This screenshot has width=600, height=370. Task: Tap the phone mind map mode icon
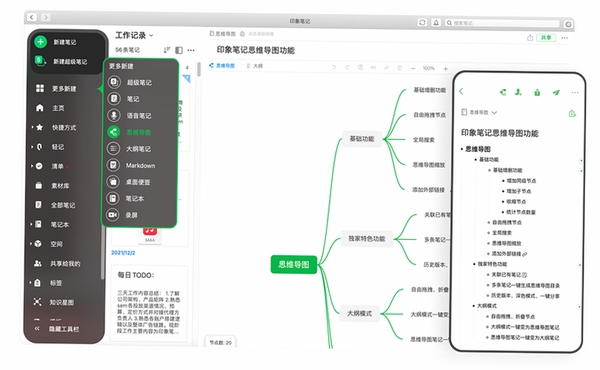click(503, 92)
